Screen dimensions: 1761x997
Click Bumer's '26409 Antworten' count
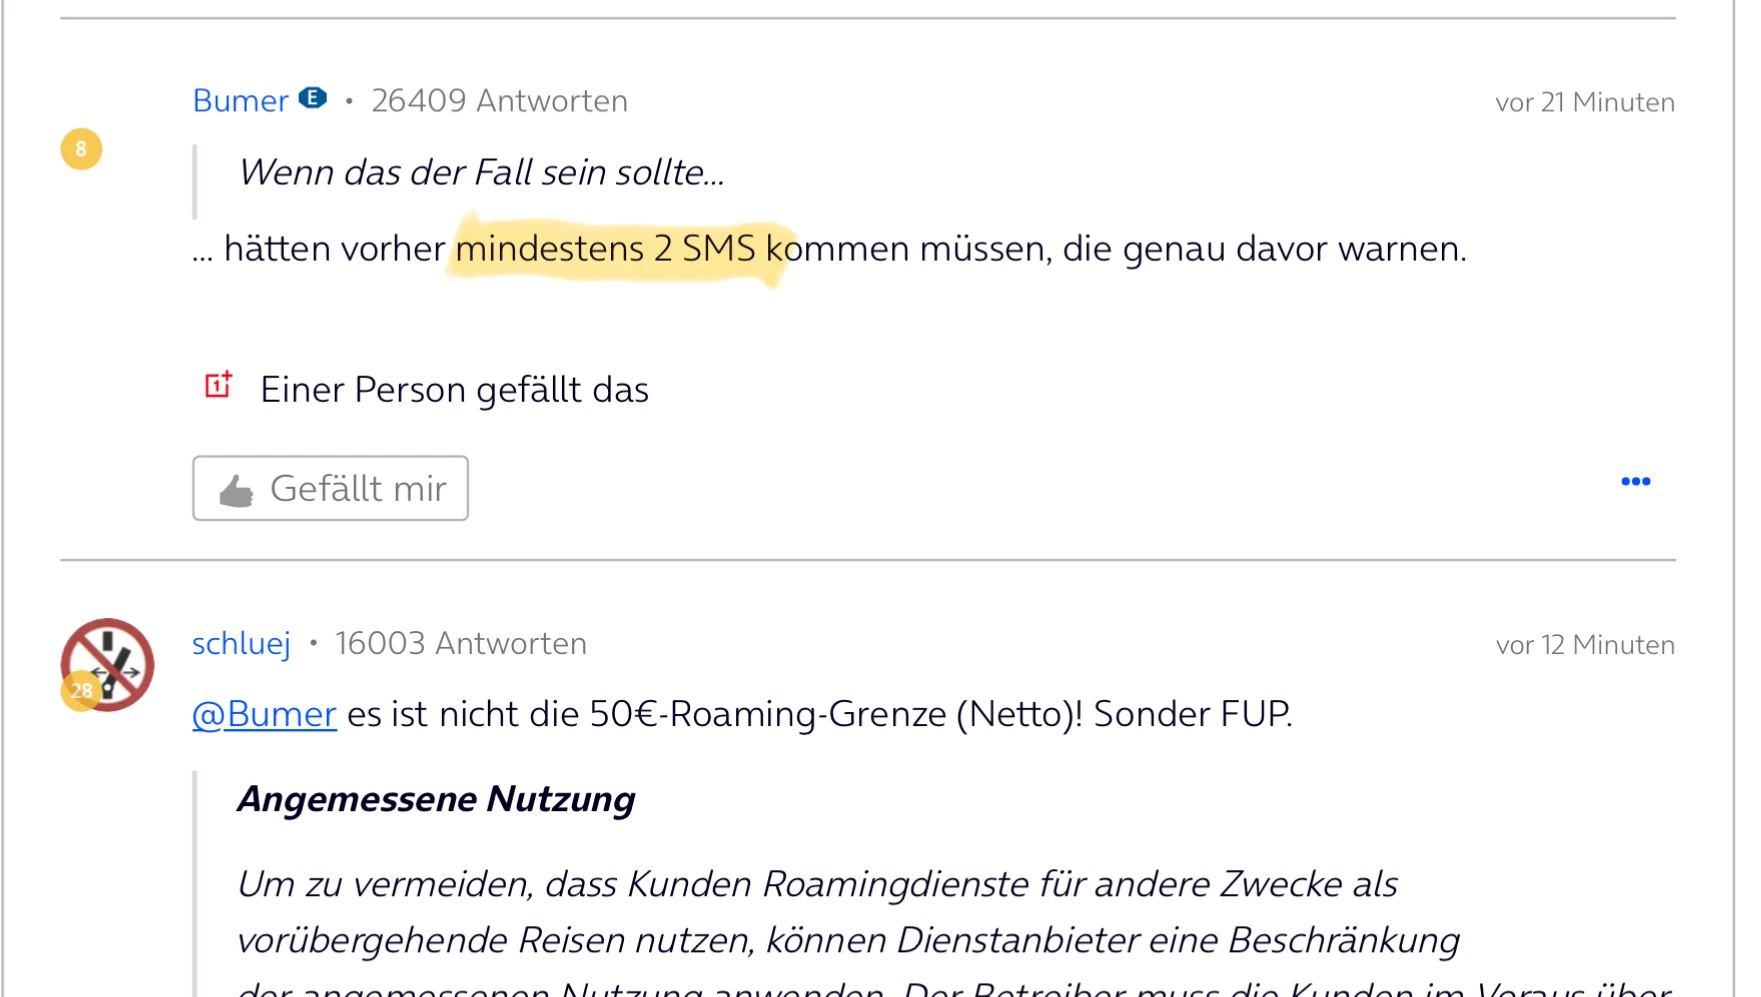tap(499, 101)
